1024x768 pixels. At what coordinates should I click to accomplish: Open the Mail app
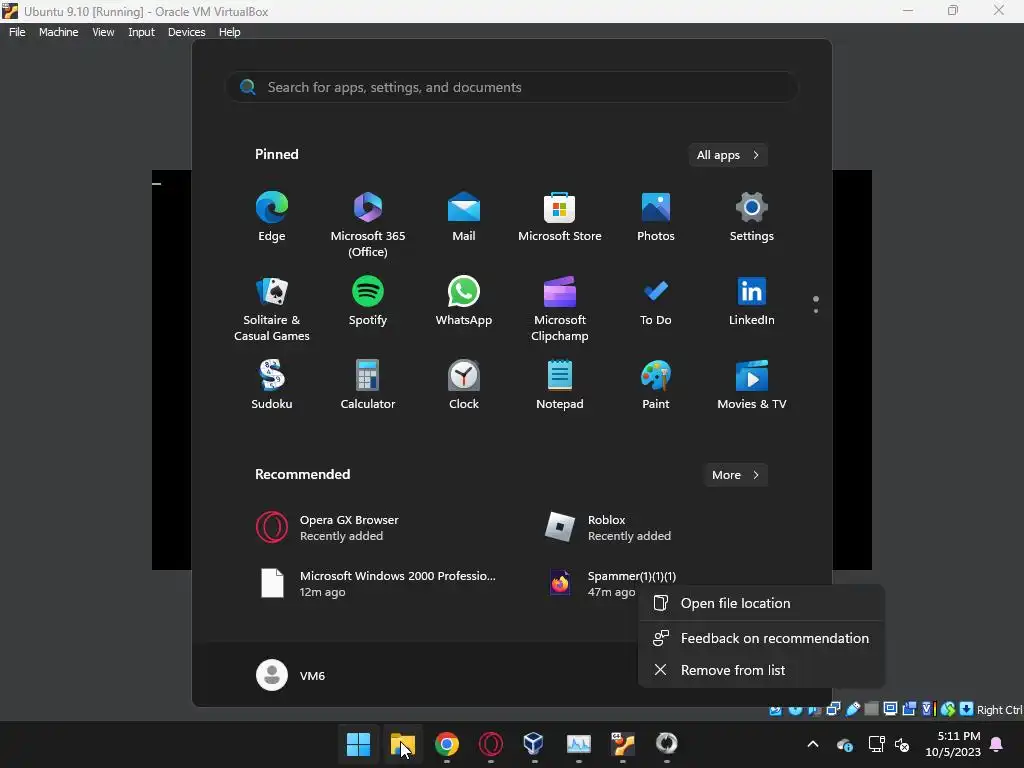coord(464,217)
